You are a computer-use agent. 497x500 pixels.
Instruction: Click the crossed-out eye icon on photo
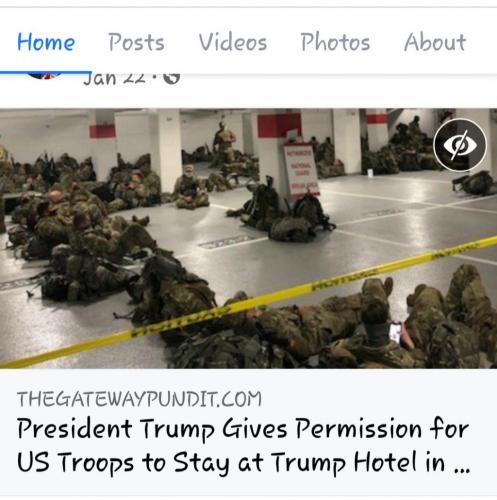[460, 145]
